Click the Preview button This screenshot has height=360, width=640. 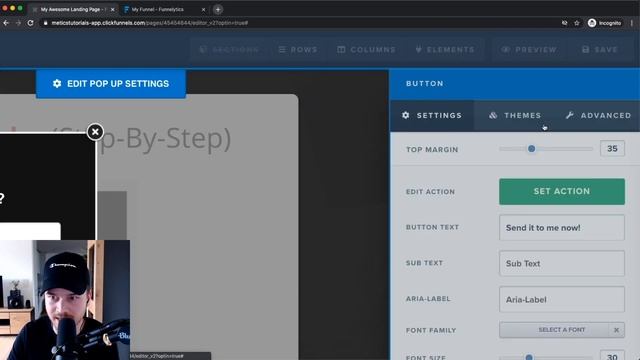tap(529, 50)
